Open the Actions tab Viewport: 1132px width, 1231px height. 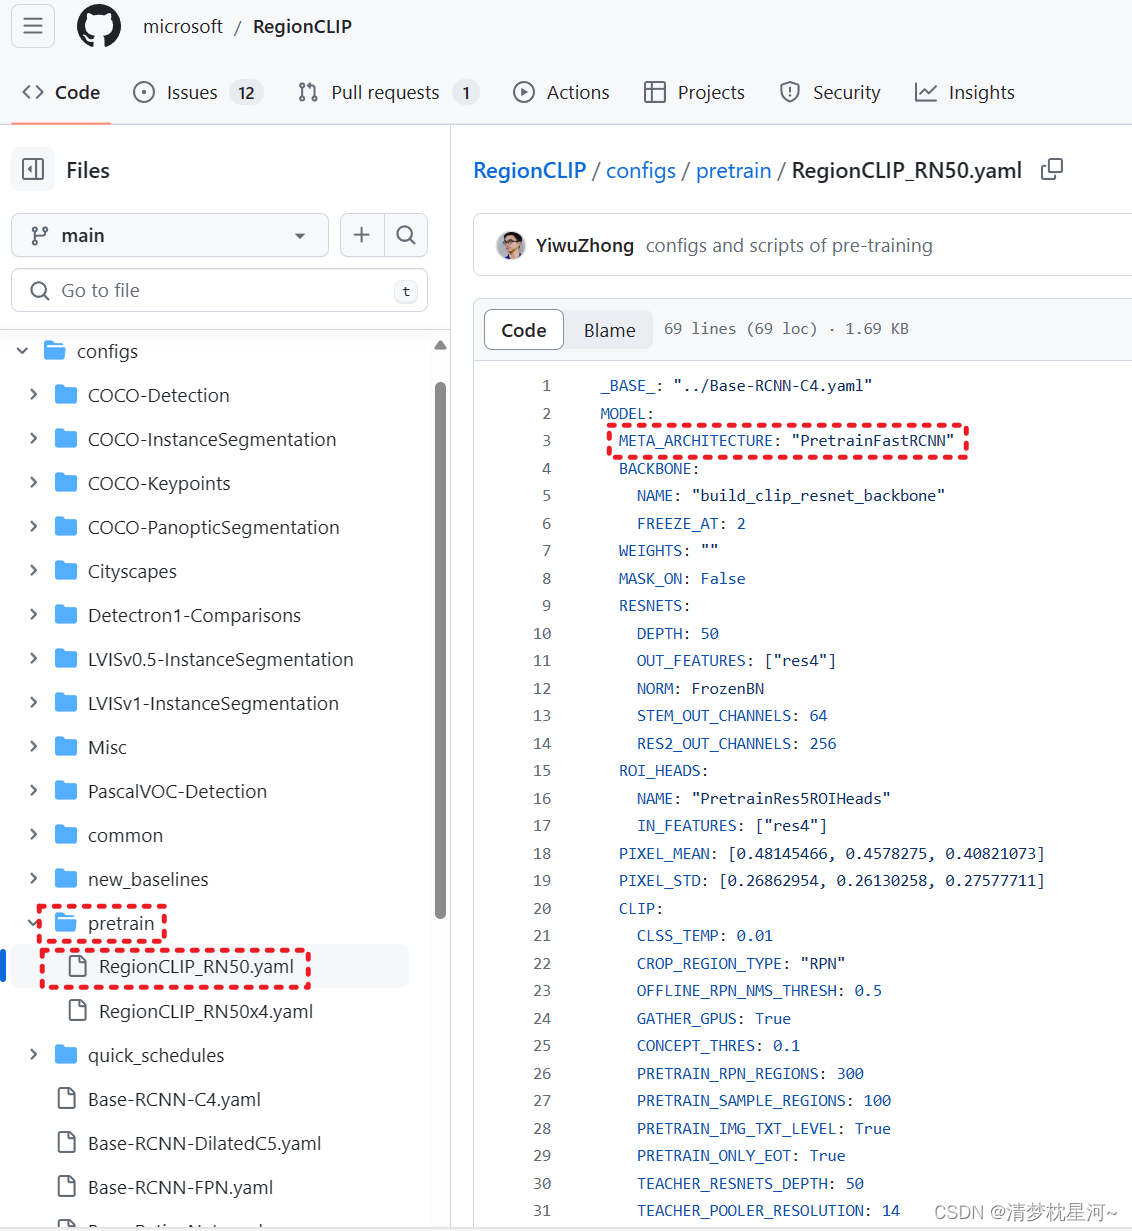561,92
